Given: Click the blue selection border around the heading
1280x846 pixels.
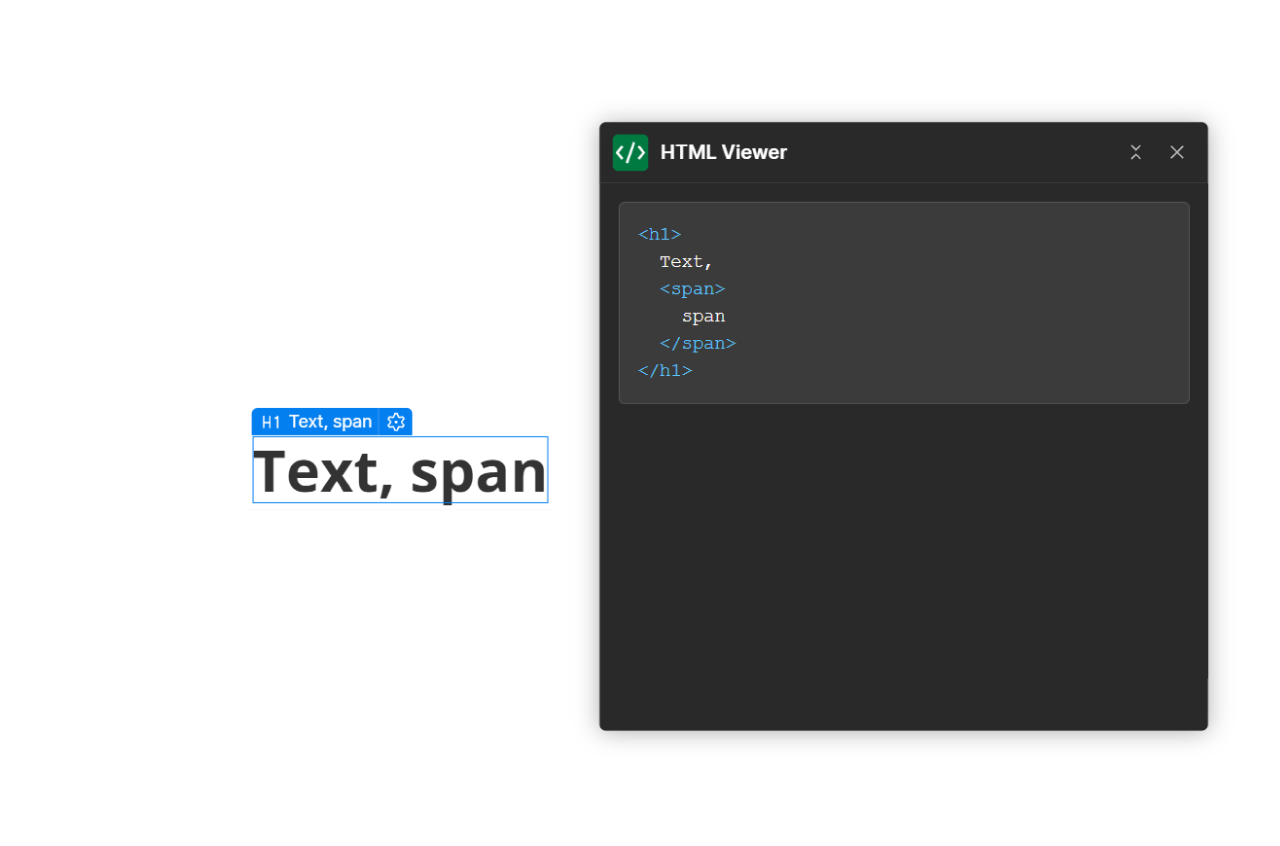Looking at the screenshot, I should pyautogui.click(x=400, y=438).
